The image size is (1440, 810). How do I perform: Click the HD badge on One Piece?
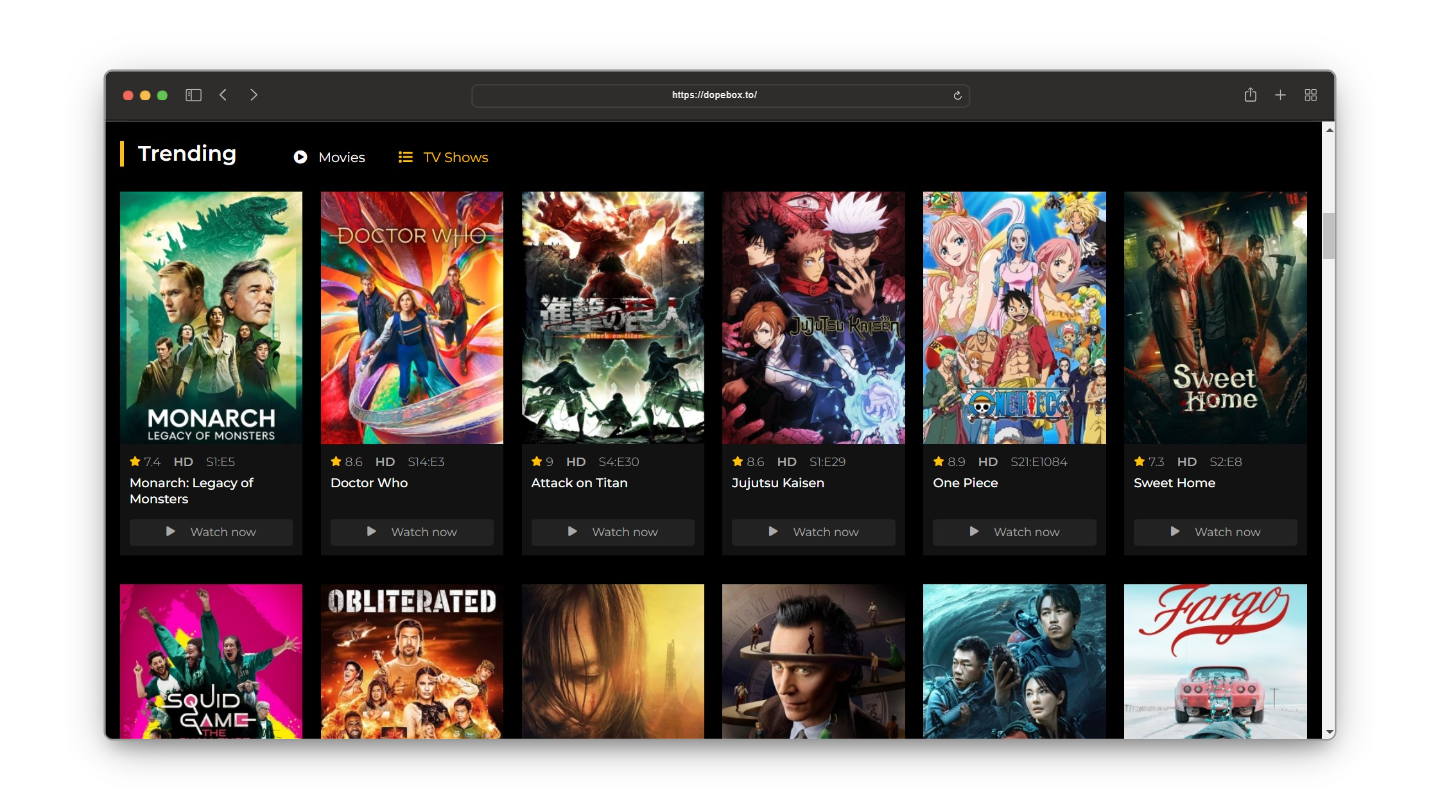click(988, 462)
